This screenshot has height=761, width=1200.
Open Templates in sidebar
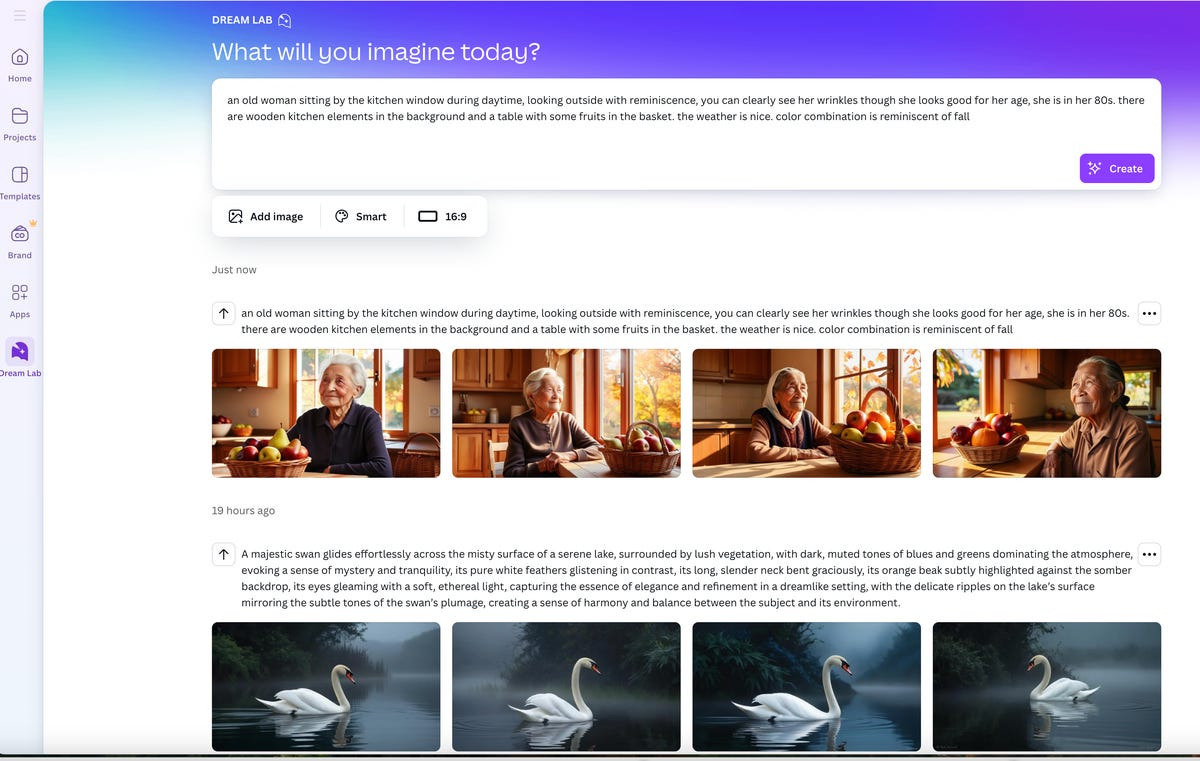(20, 176)
